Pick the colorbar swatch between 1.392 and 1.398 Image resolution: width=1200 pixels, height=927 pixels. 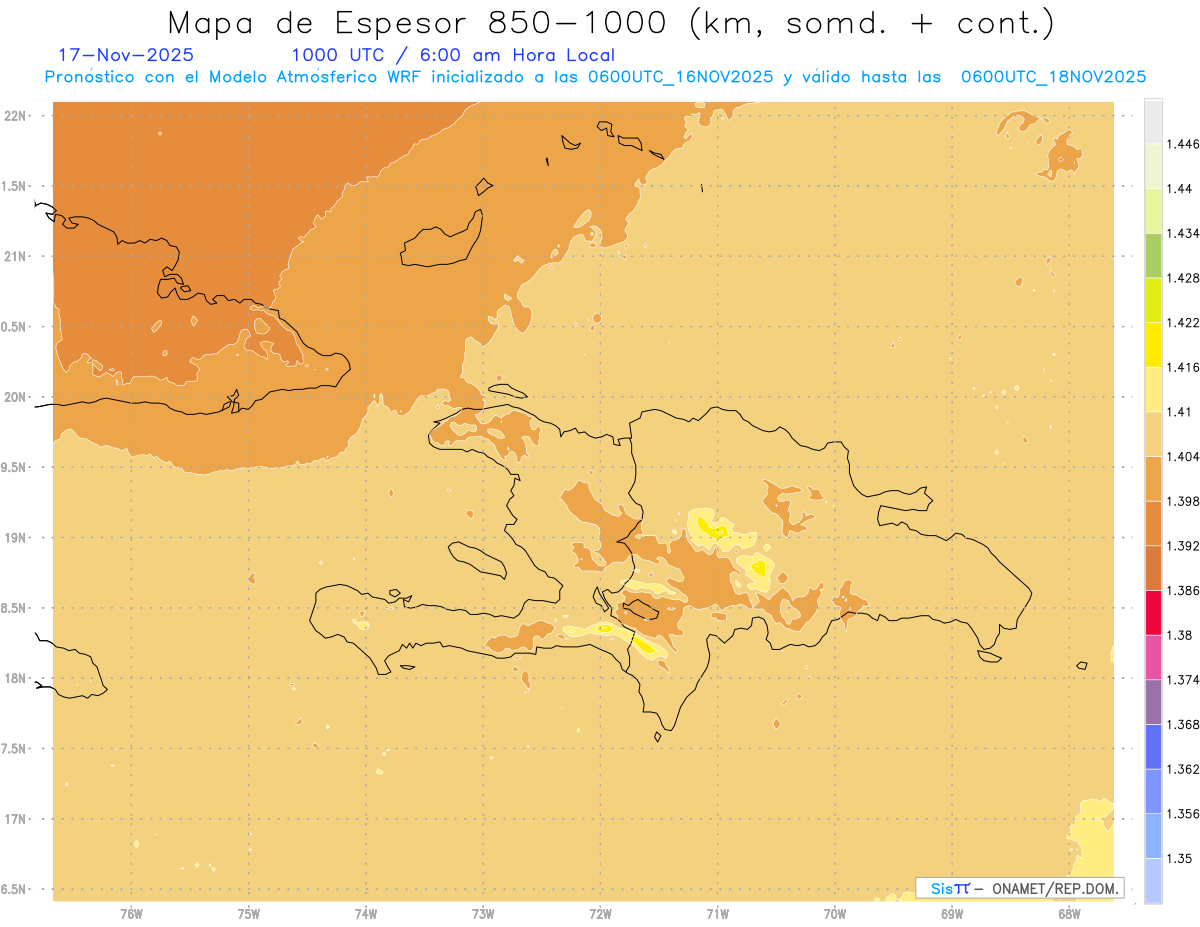click(1153, 523)
